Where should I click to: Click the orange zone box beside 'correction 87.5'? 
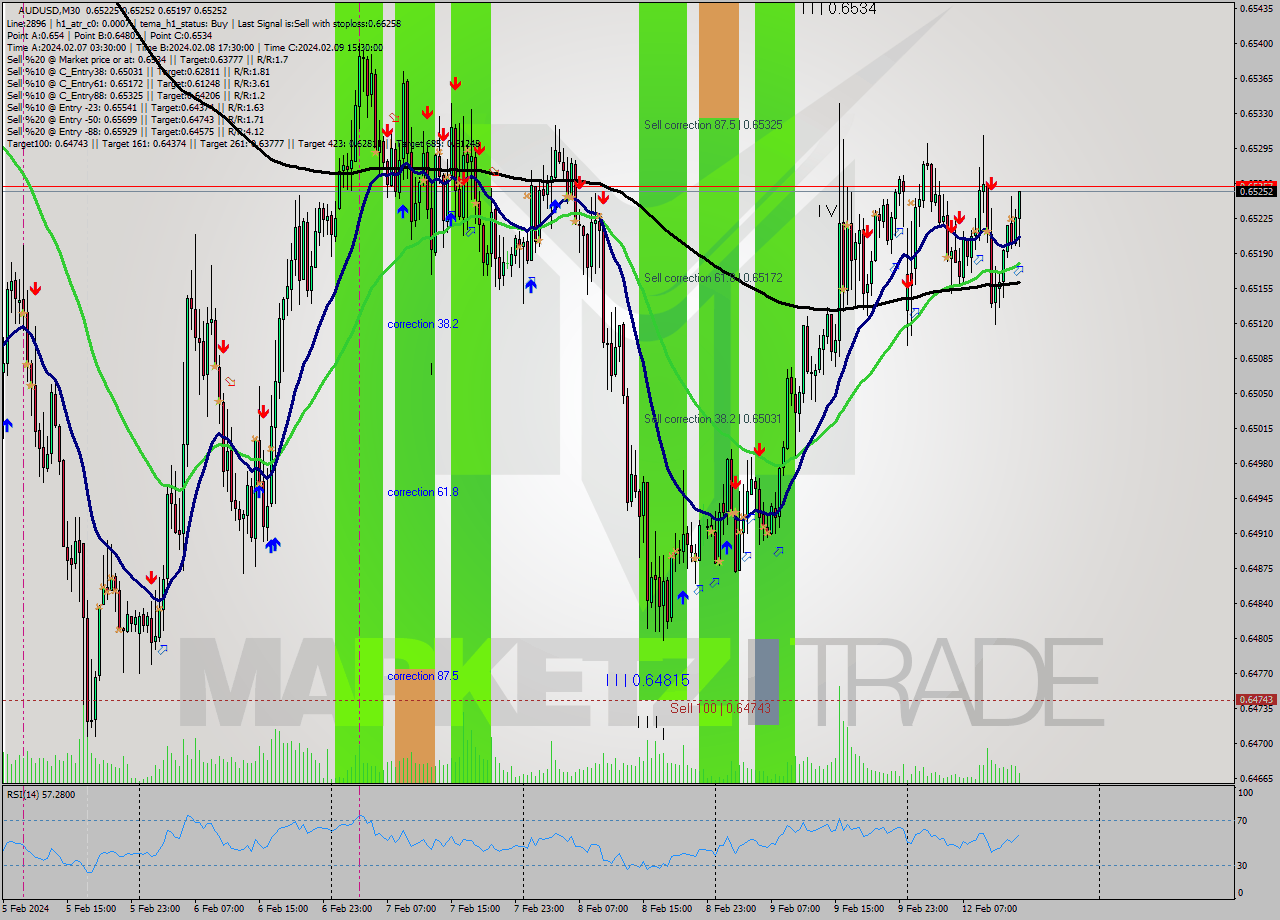point(414,726)
